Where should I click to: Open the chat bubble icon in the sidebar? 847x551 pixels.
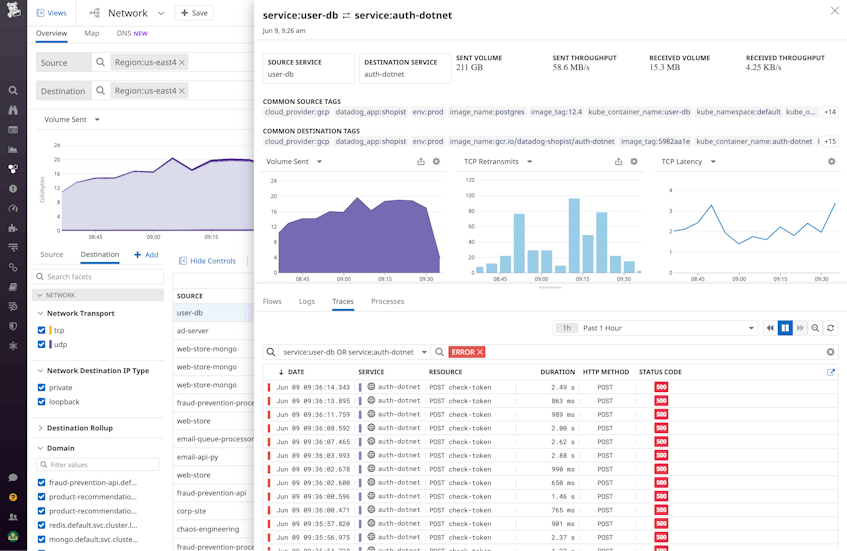(x=13, y=478)
